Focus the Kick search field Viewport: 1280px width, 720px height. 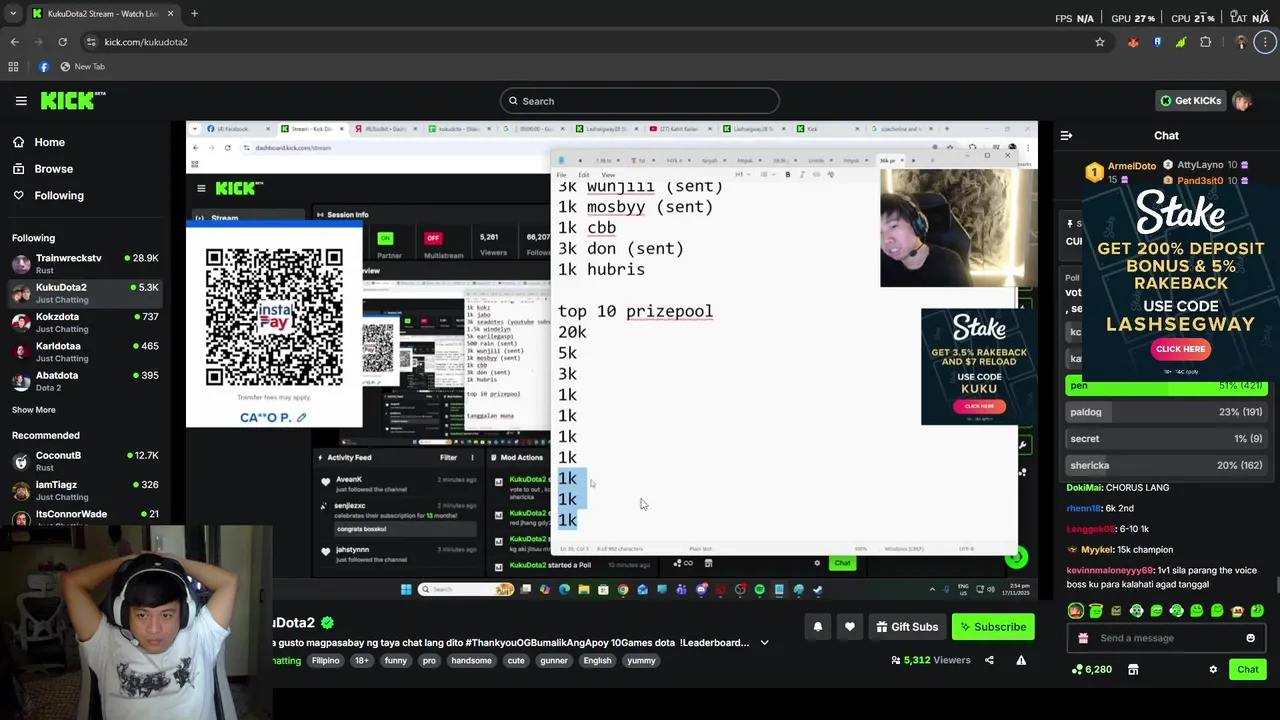click(x=640, y=101)
